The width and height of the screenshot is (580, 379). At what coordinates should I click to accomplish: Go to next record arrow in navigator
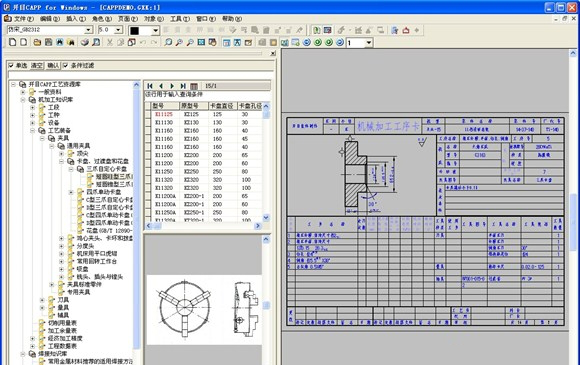click(172, 86)
